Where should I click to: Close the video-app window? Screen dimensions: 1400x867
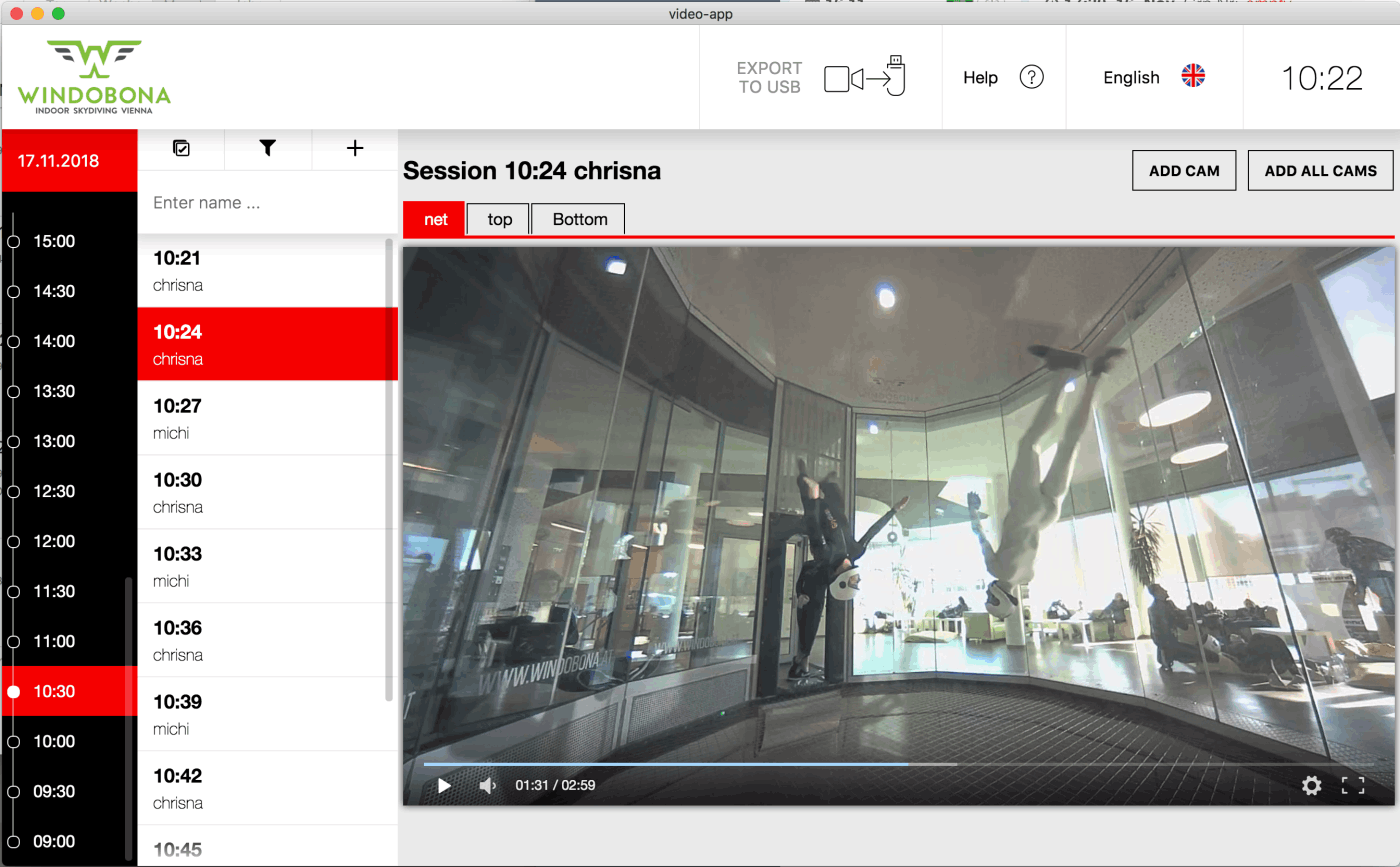pyautogui.click(x=16, y=14)
